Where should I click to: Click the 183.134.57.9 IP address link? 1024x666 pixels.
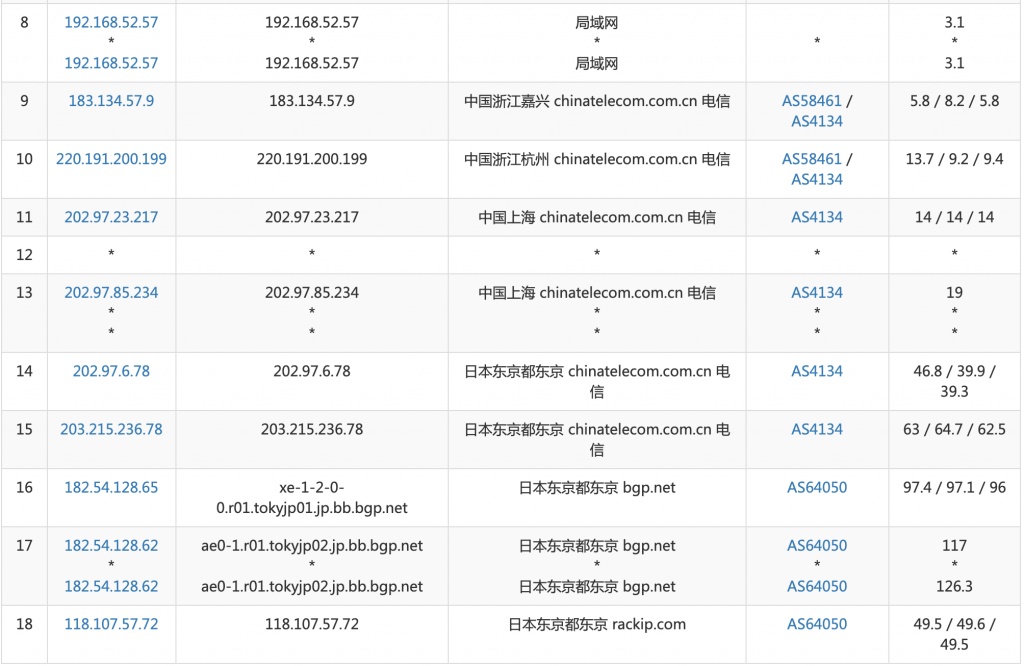tap(110, 100)
